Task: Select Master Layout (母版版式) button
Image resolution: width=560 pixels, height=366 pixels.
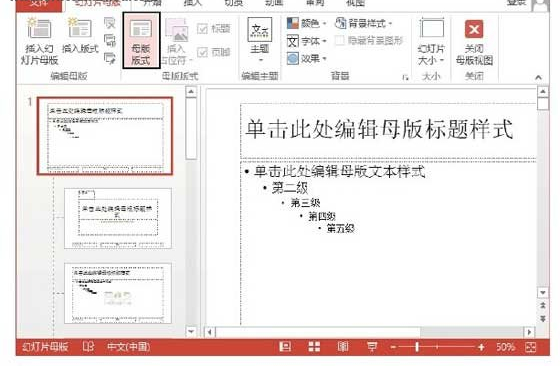Action: tap(141, 40)
